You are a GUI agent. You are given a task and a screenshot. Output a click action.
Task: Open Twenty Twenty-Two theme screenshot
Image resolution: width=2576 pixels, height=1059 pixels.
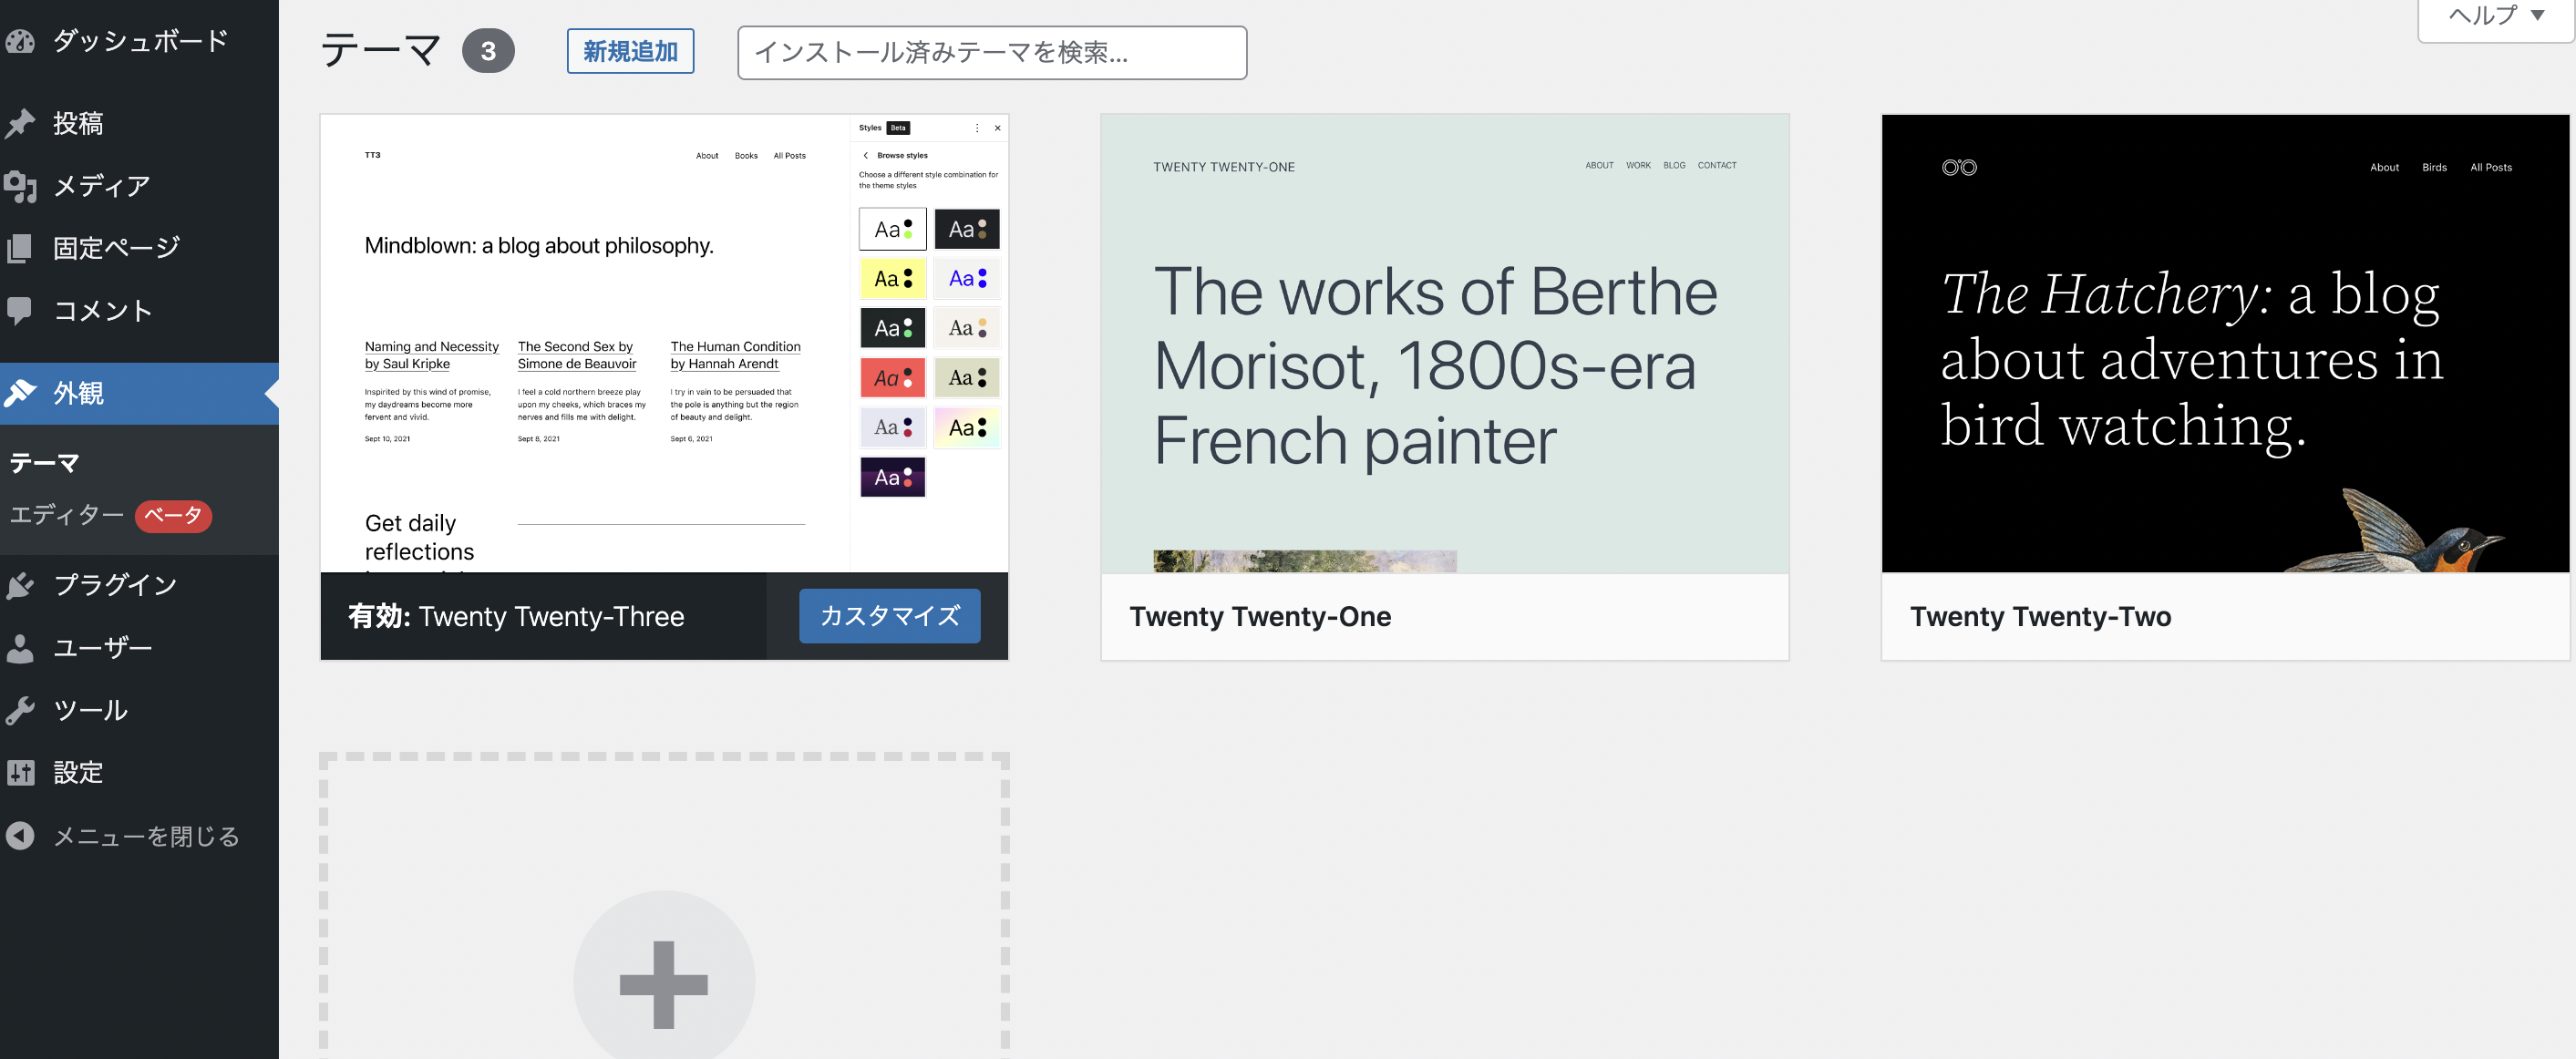pyautogui.click(x=2225, y=343)
